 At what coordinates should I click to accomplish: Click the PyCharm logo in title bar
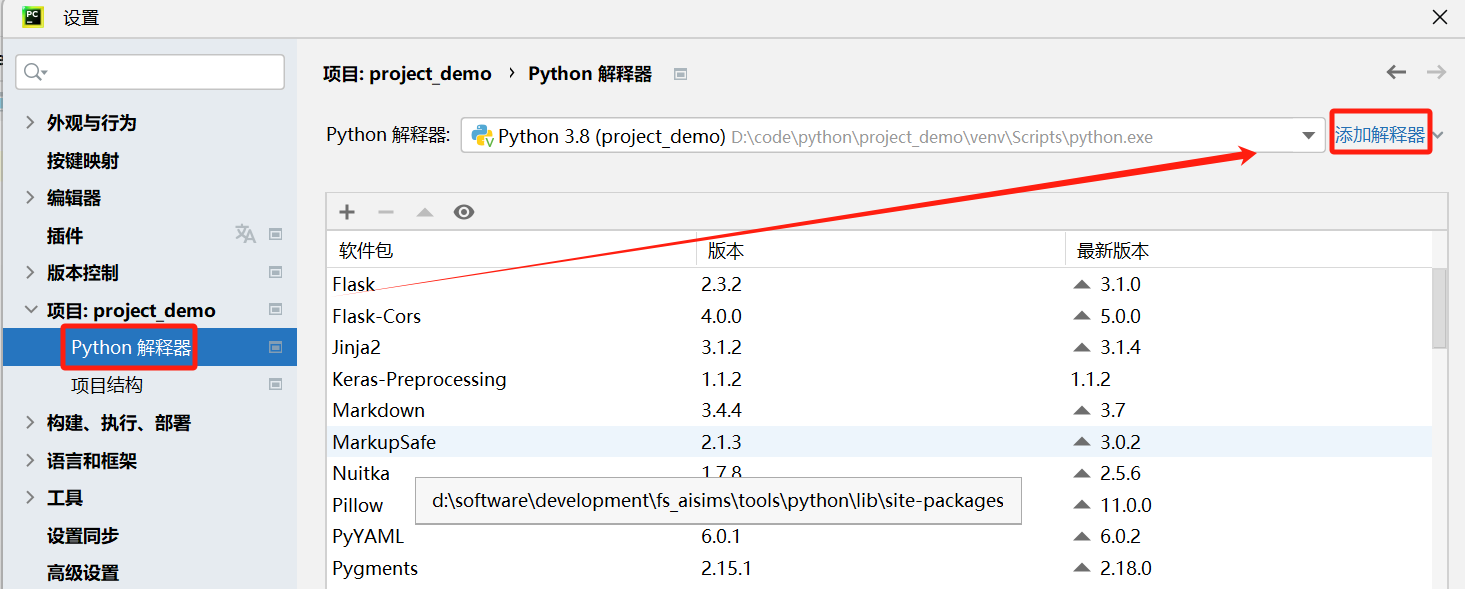pyautogui.click(x=33, y=16)
